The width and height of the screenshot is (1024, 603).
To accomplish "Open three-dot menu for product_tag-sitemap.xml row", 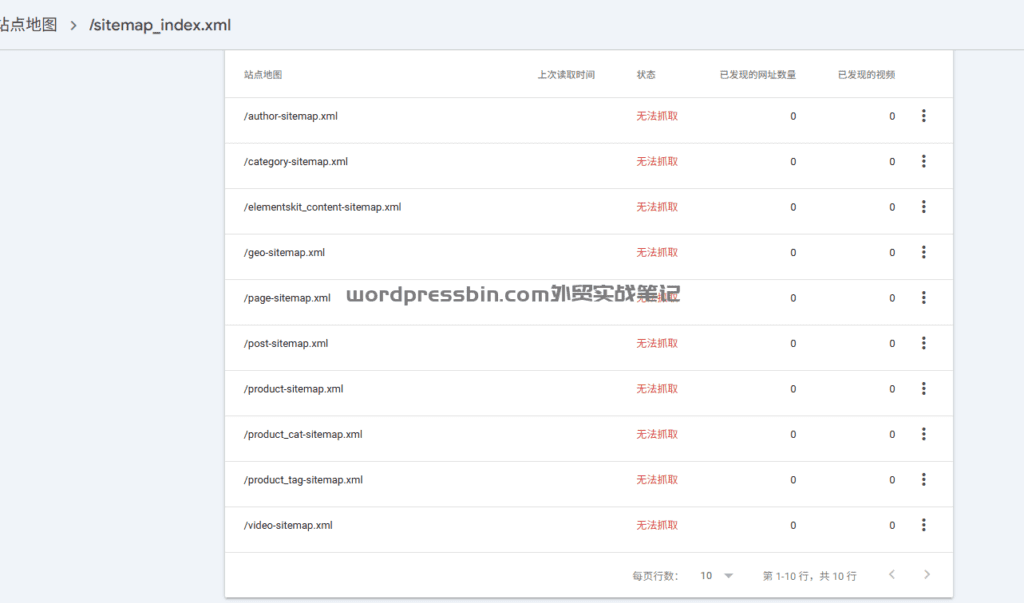I will tap(923, 480).
